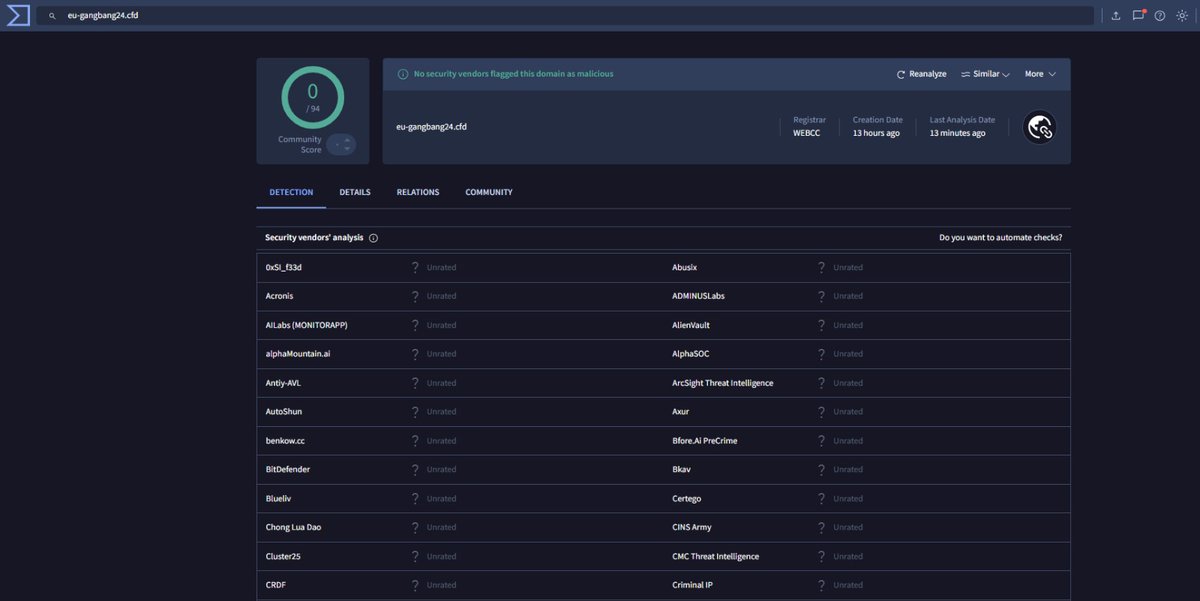This screenshot has height=601, width=1200.
Task: Click the unrated question icon for Chong Lua Dao
Action: point(415,527)
